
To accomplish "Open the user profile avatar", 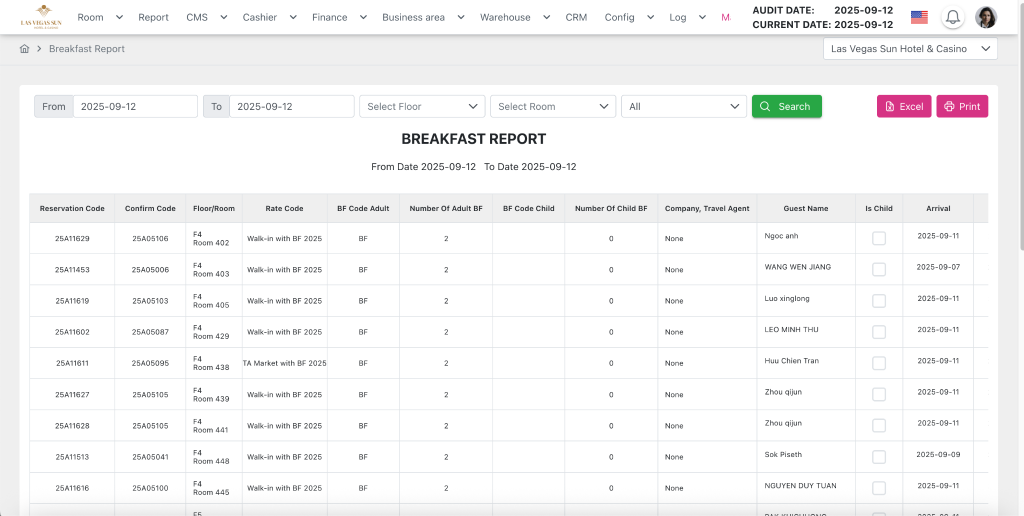I will [x=986, y=17].
